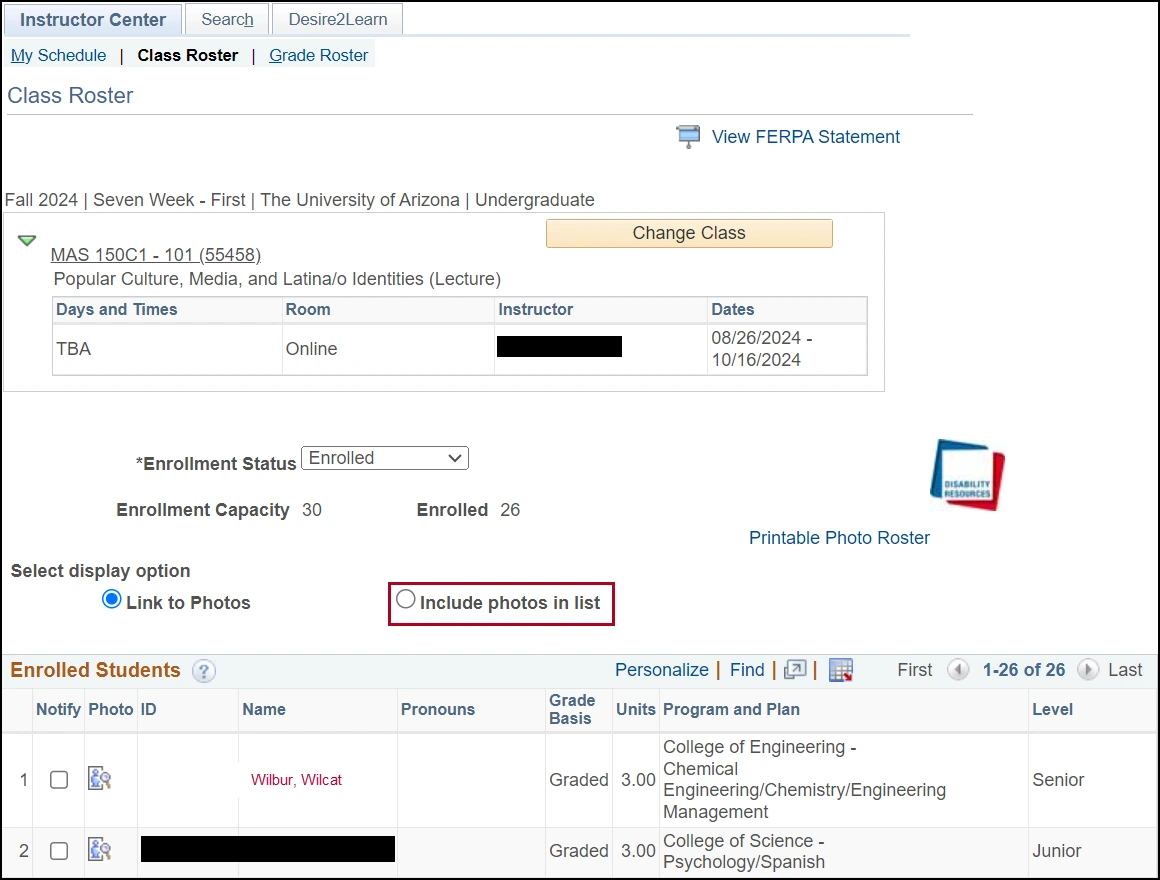Viewport: 1160px width, 880px height.
Task: Sort by the Units column header
Action: [x=635, y=709]
